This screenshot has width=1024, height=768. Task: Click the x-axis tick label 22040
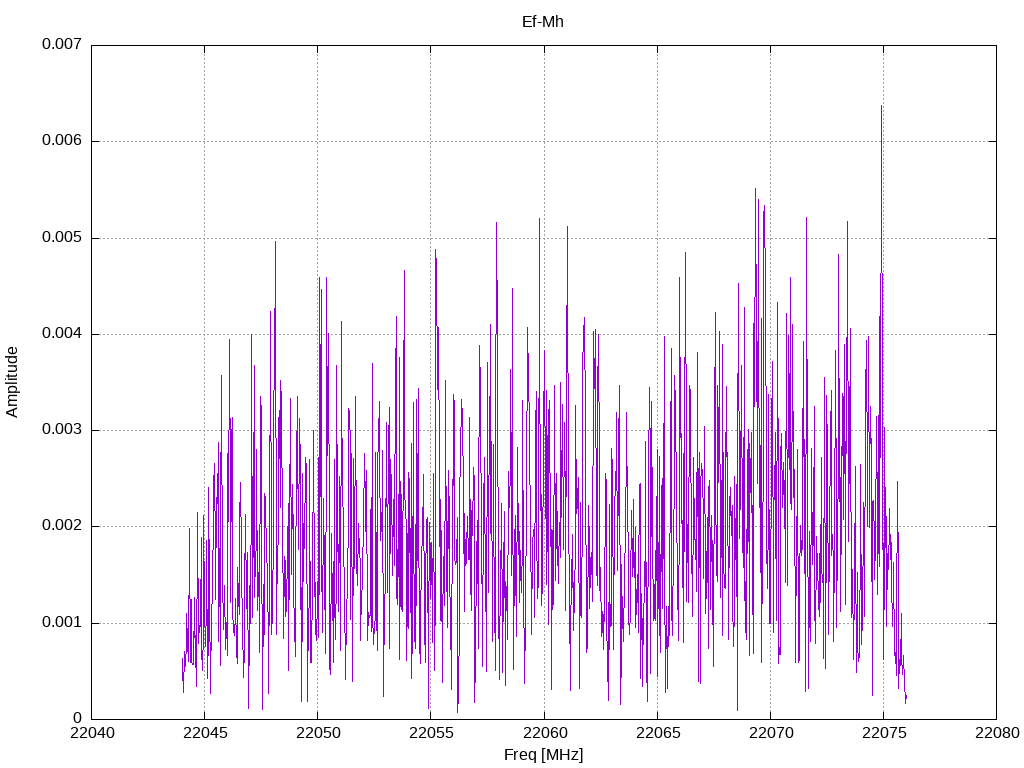92,733
